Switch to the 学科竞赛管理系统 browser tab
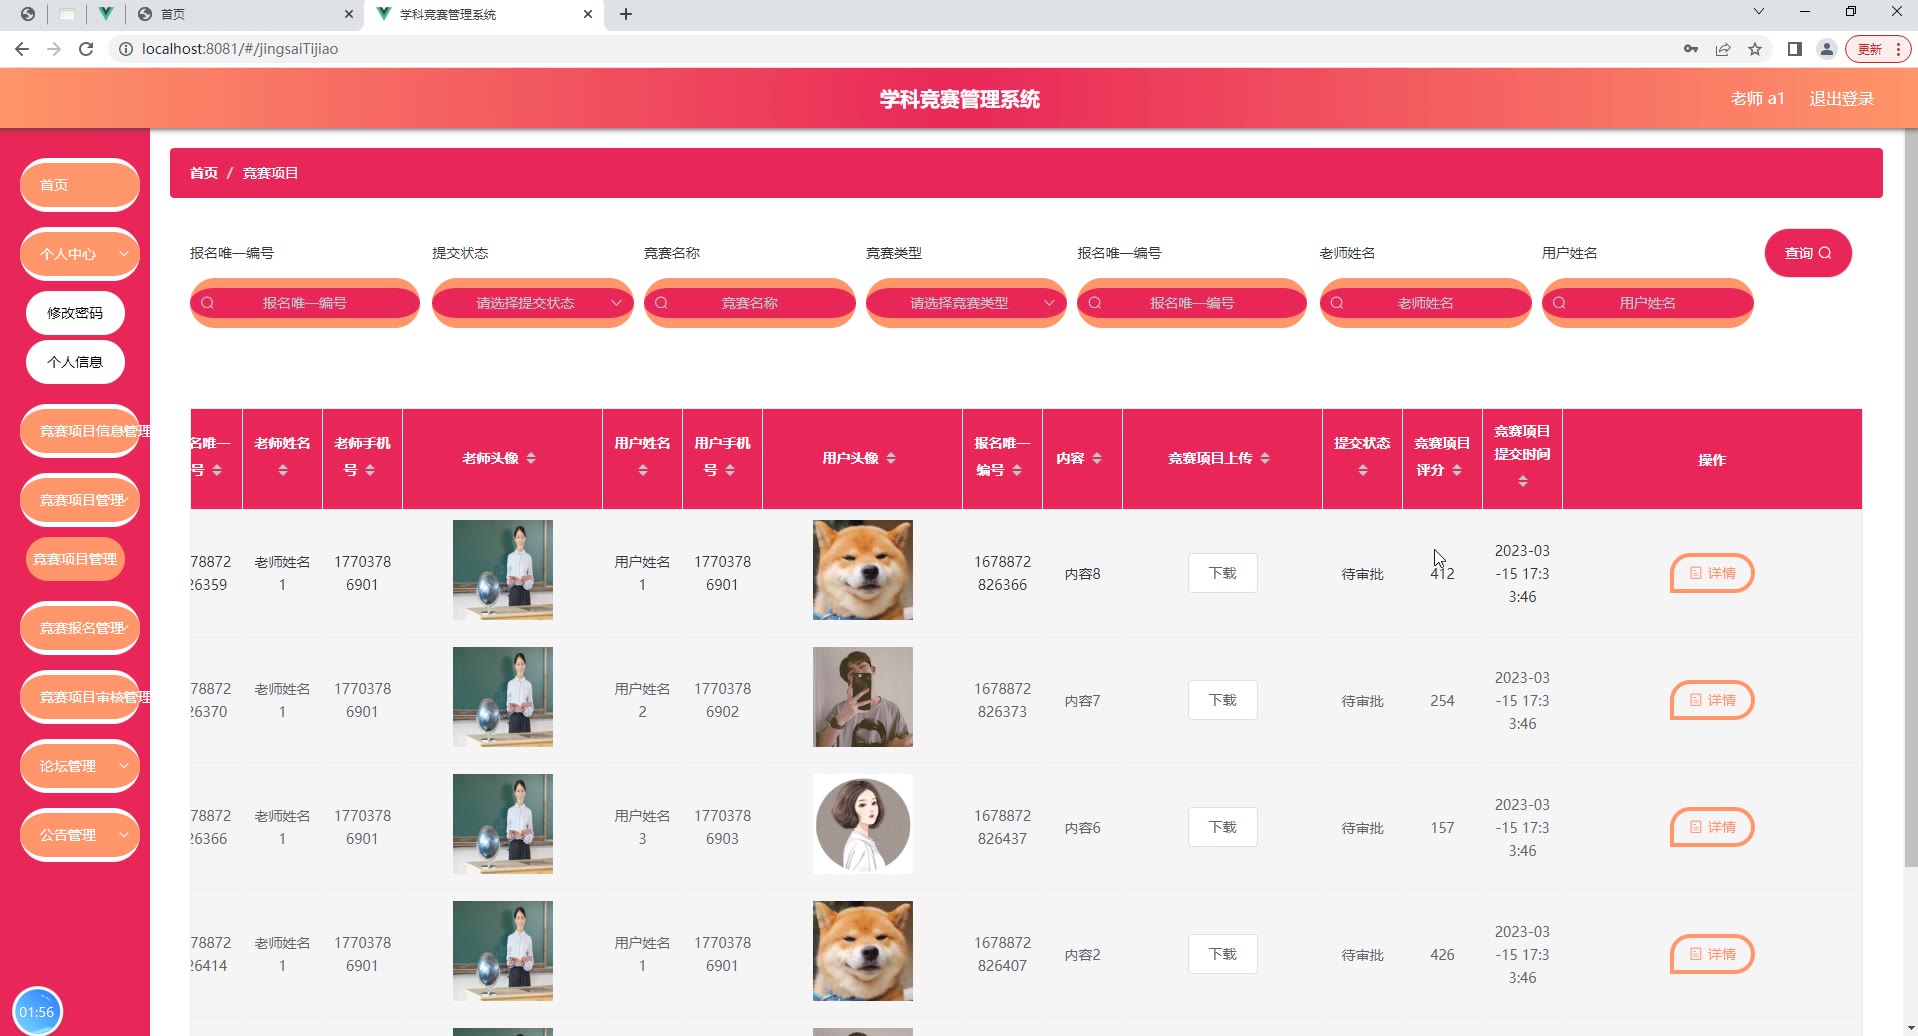 [x=484, y=14]
